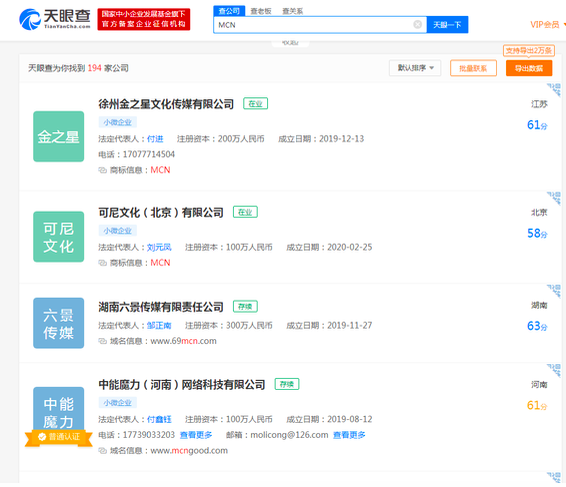The width and height of the screenshot is (566, 487).
Task: Click the 61分 score of 徐州金之星
Action: click(x=537, y=125)
